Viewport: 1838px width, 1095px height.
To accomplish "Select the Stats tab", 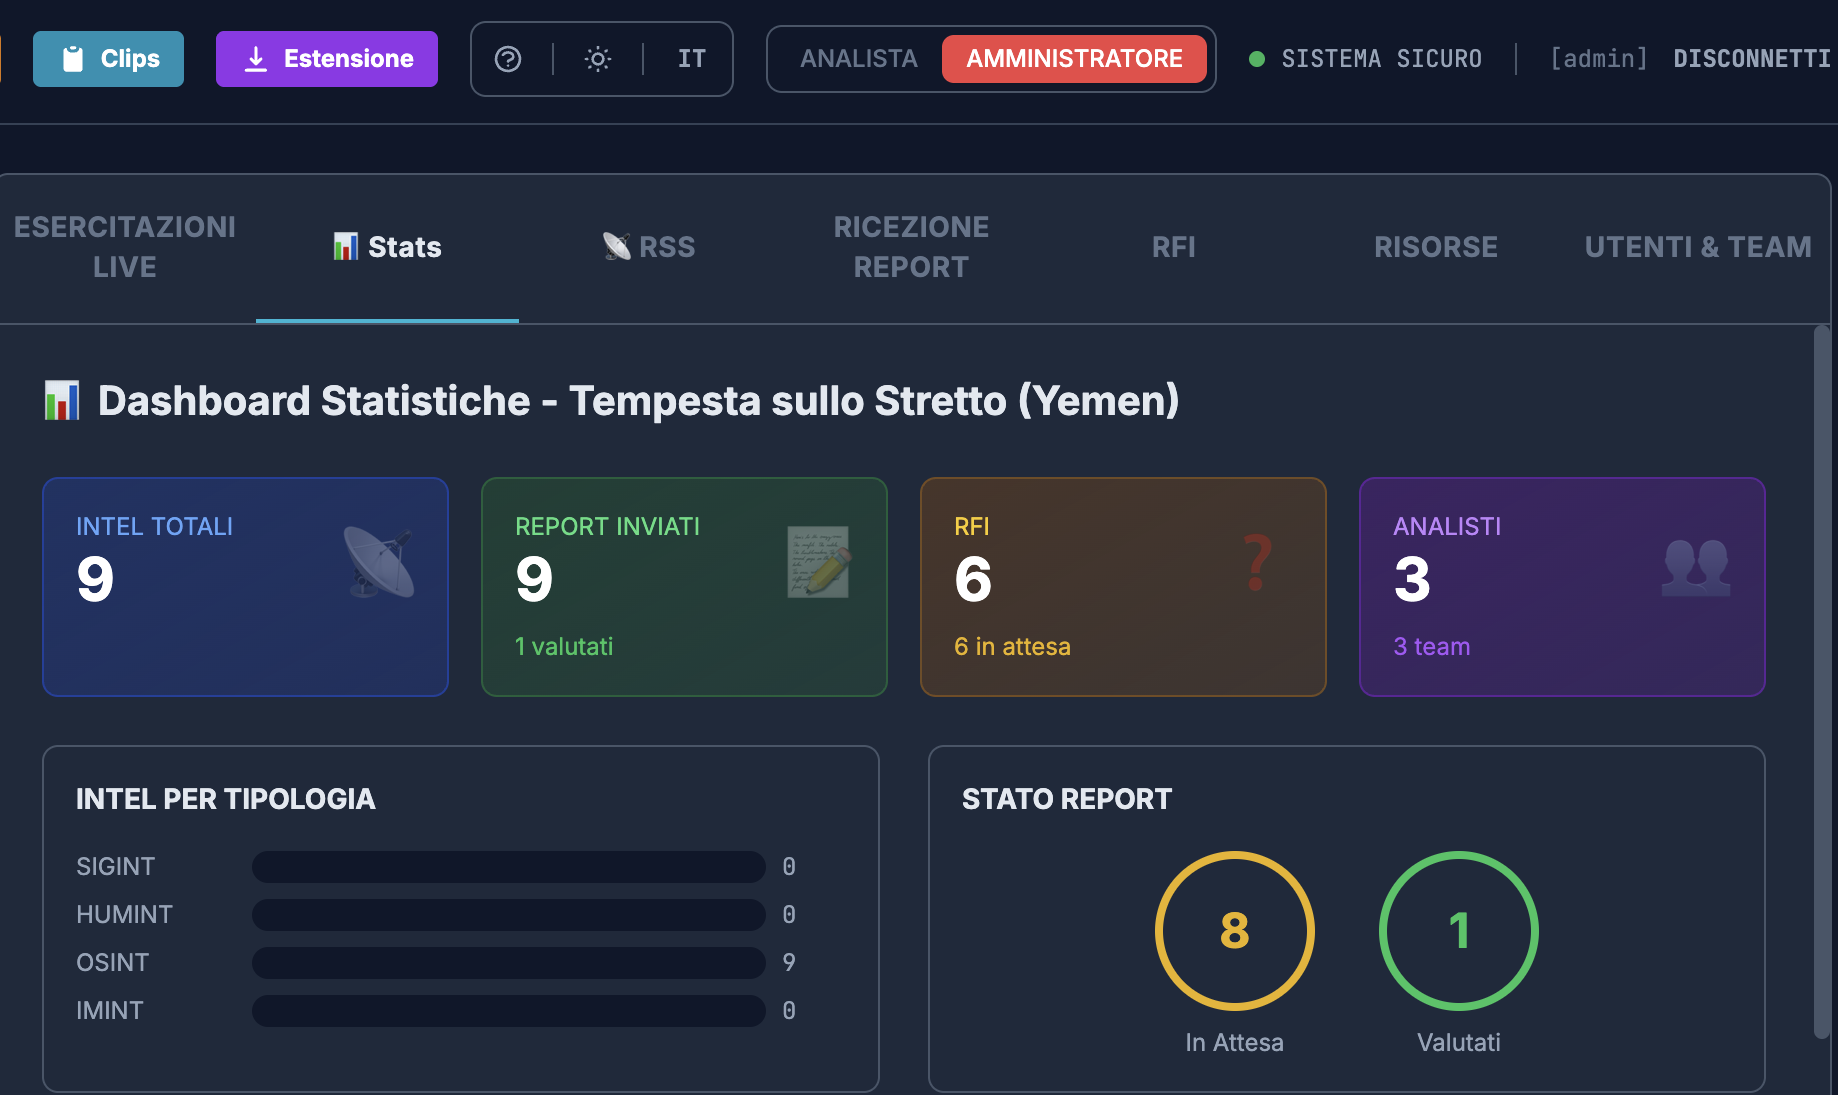I will click(388, 247).
